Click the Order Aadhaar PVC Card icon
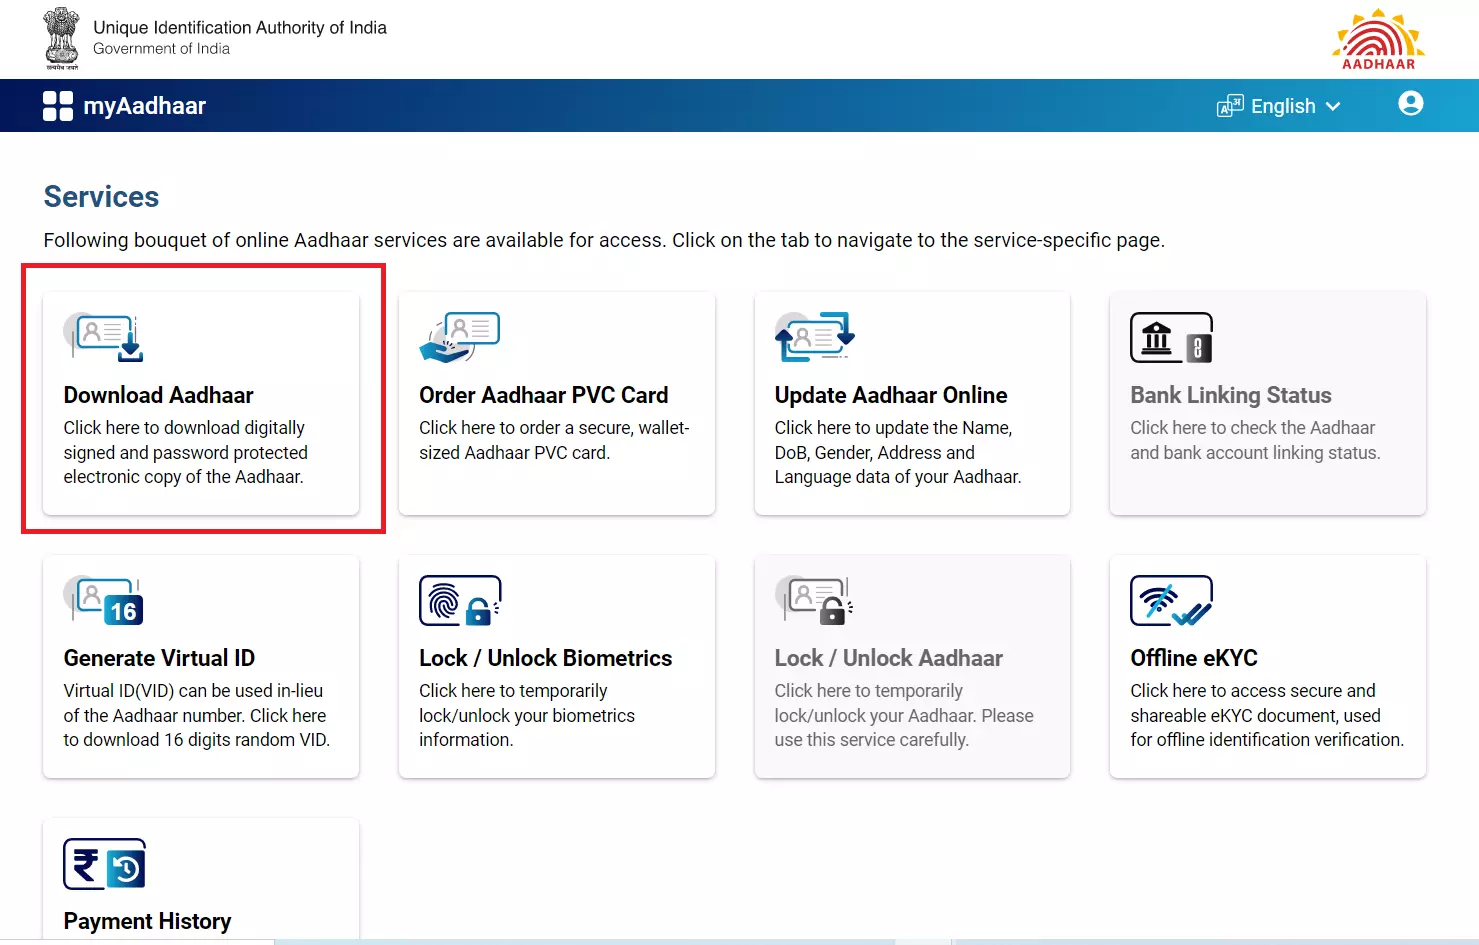The height and width of the screenshot is (945, 1479). tap(459, 337)
